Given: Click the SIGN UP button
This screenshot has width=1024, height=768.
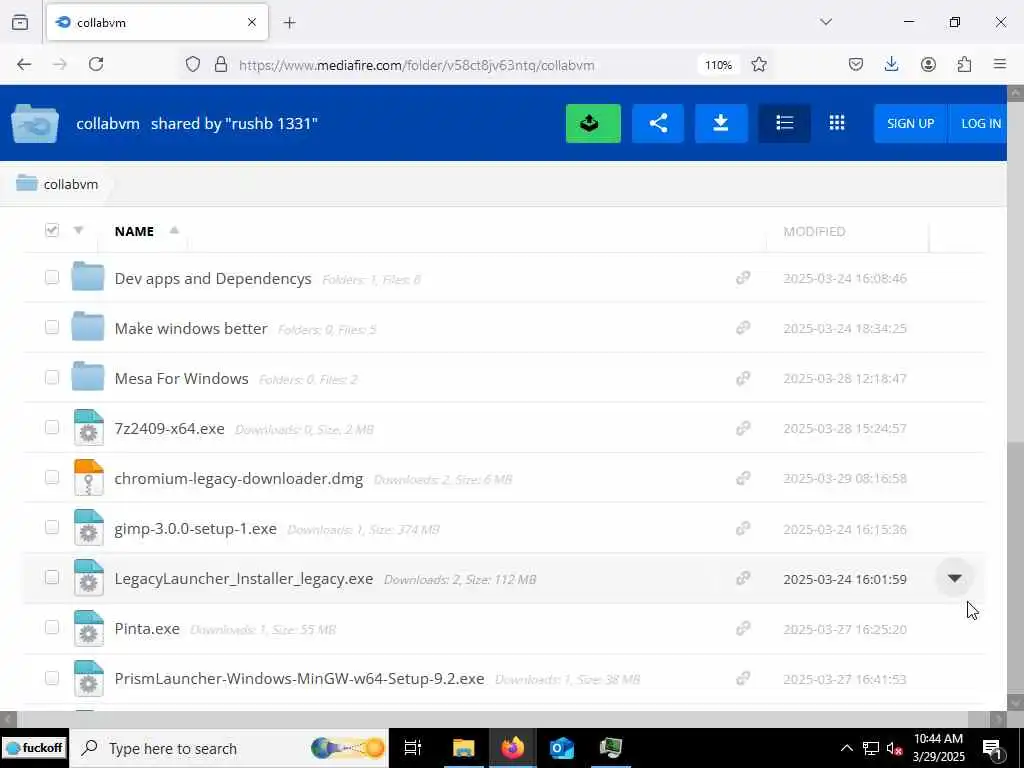Looking at the screenshot, I should pyautogui.click(x=910, y=123).
